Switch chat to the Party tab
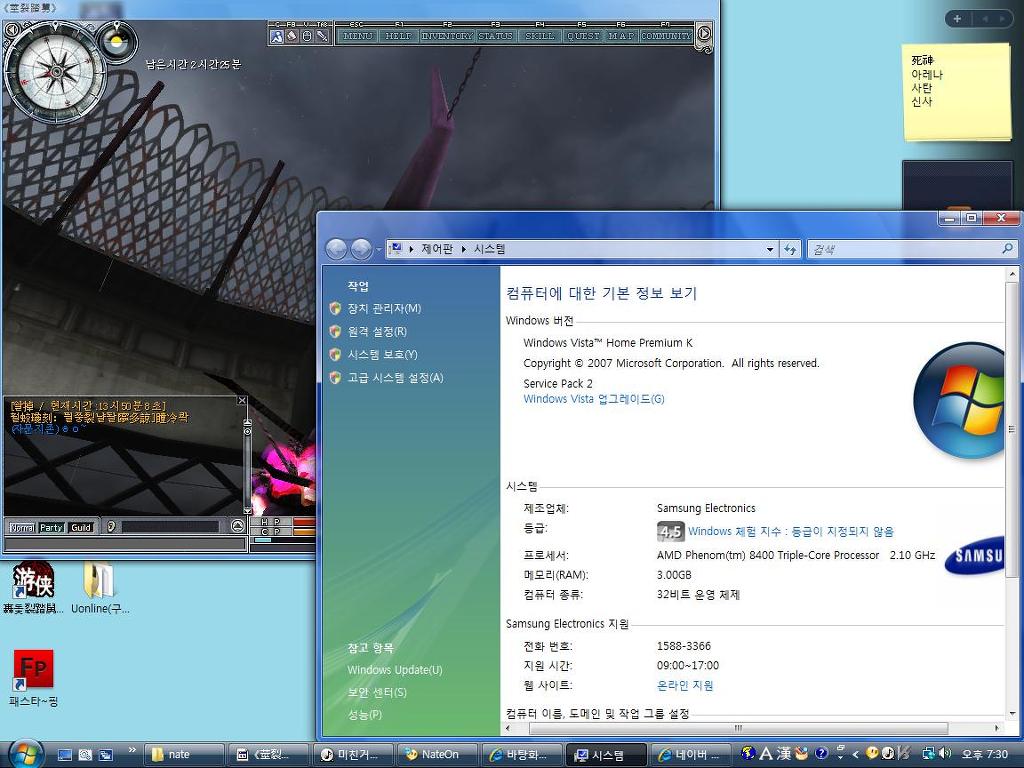1024x768 pixels. [x=52, y=527]
